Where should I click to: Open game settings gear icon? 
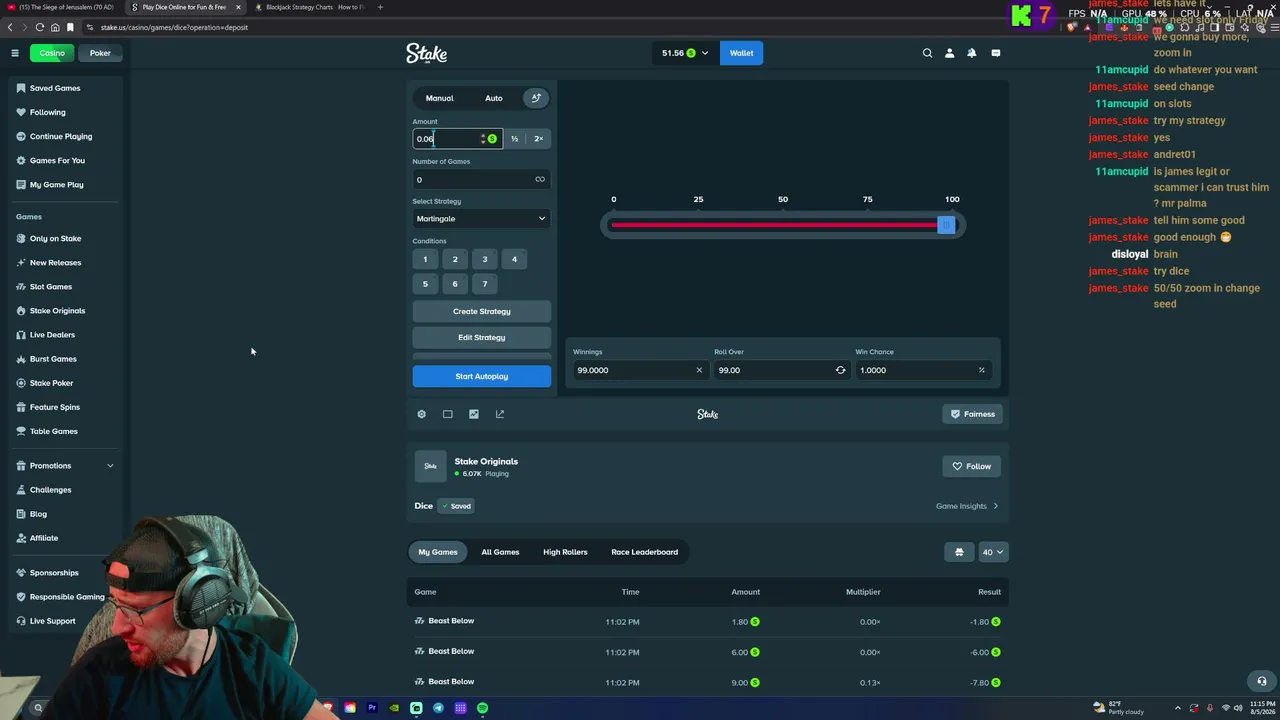click(421, 414)
